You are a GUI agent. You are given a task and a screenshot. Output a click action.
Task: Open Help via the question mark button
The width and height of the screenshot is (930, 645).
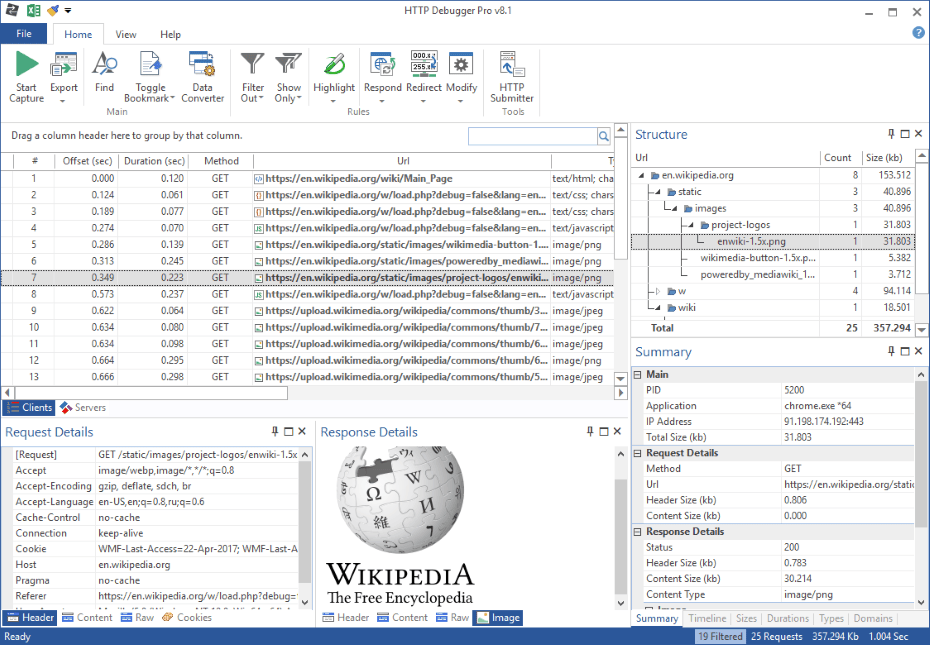click(x=918, y=33)
